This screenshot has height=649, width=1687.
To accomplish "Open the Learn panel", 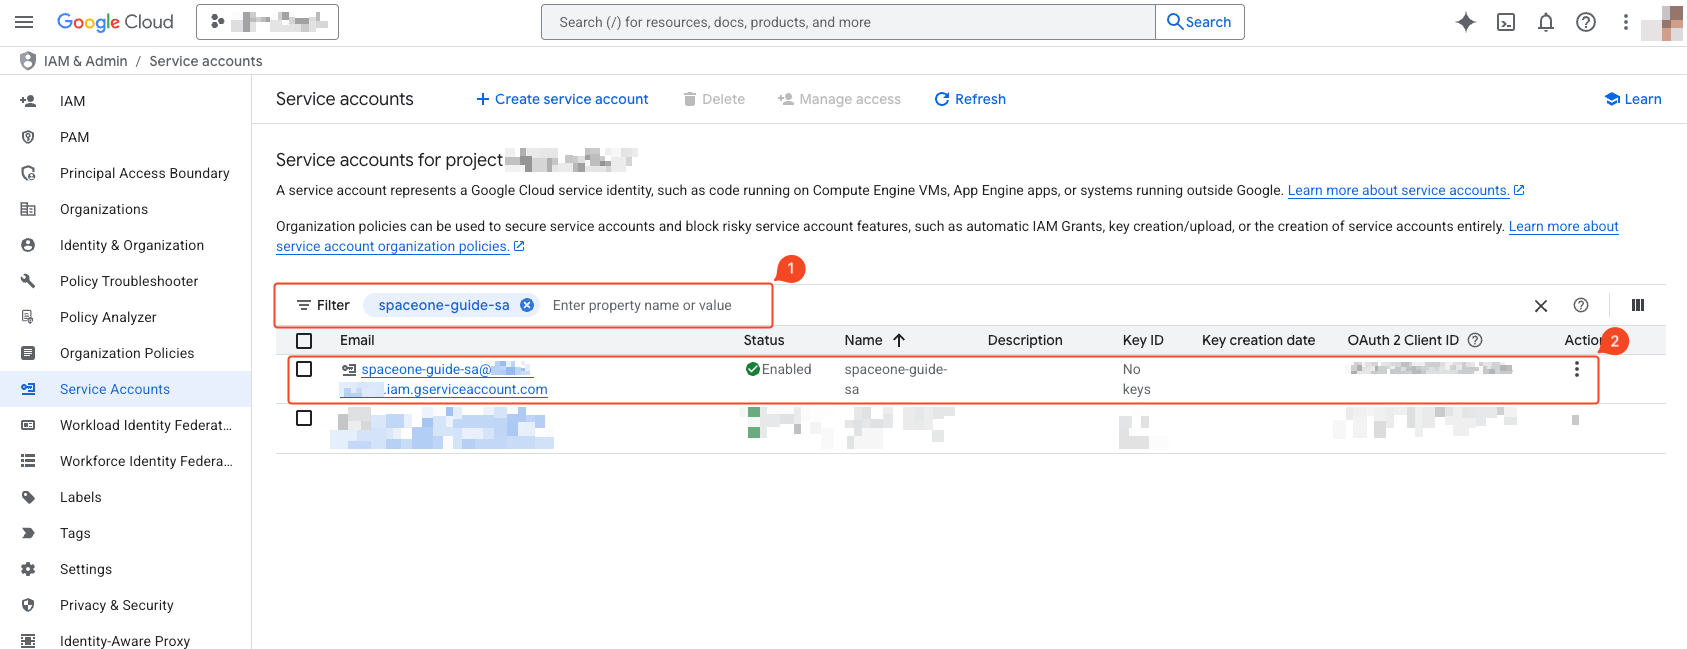I will pyautogui.click(x=1633, y=99).
